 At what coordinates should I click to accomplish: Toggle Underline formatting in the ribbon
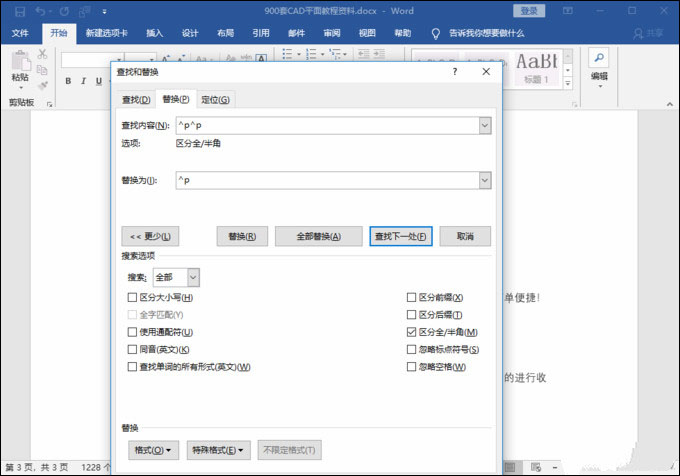click(x=99, y=81)
